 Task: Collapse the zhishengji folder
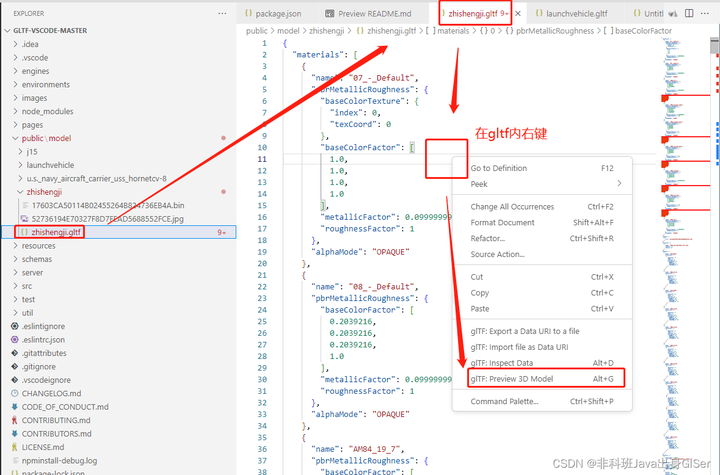[20, 192]
